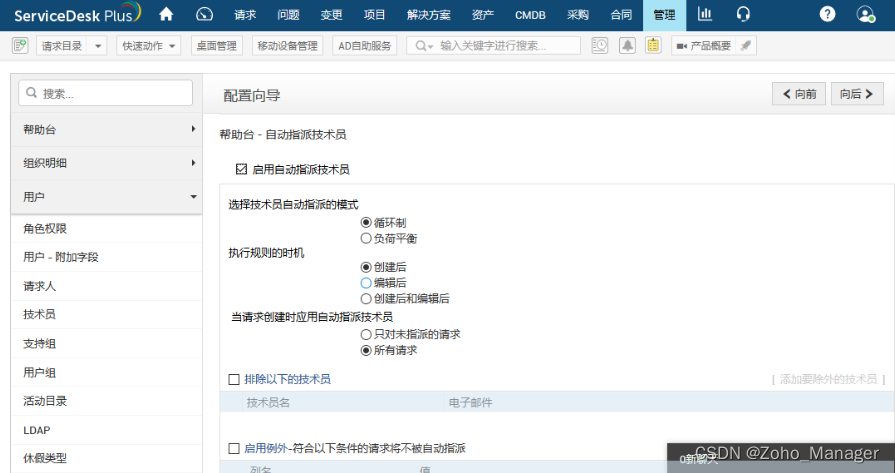895x473 pixels.
Task: Check 排除以下的技术员 checkbox
Action: click(x=234, y=379)
